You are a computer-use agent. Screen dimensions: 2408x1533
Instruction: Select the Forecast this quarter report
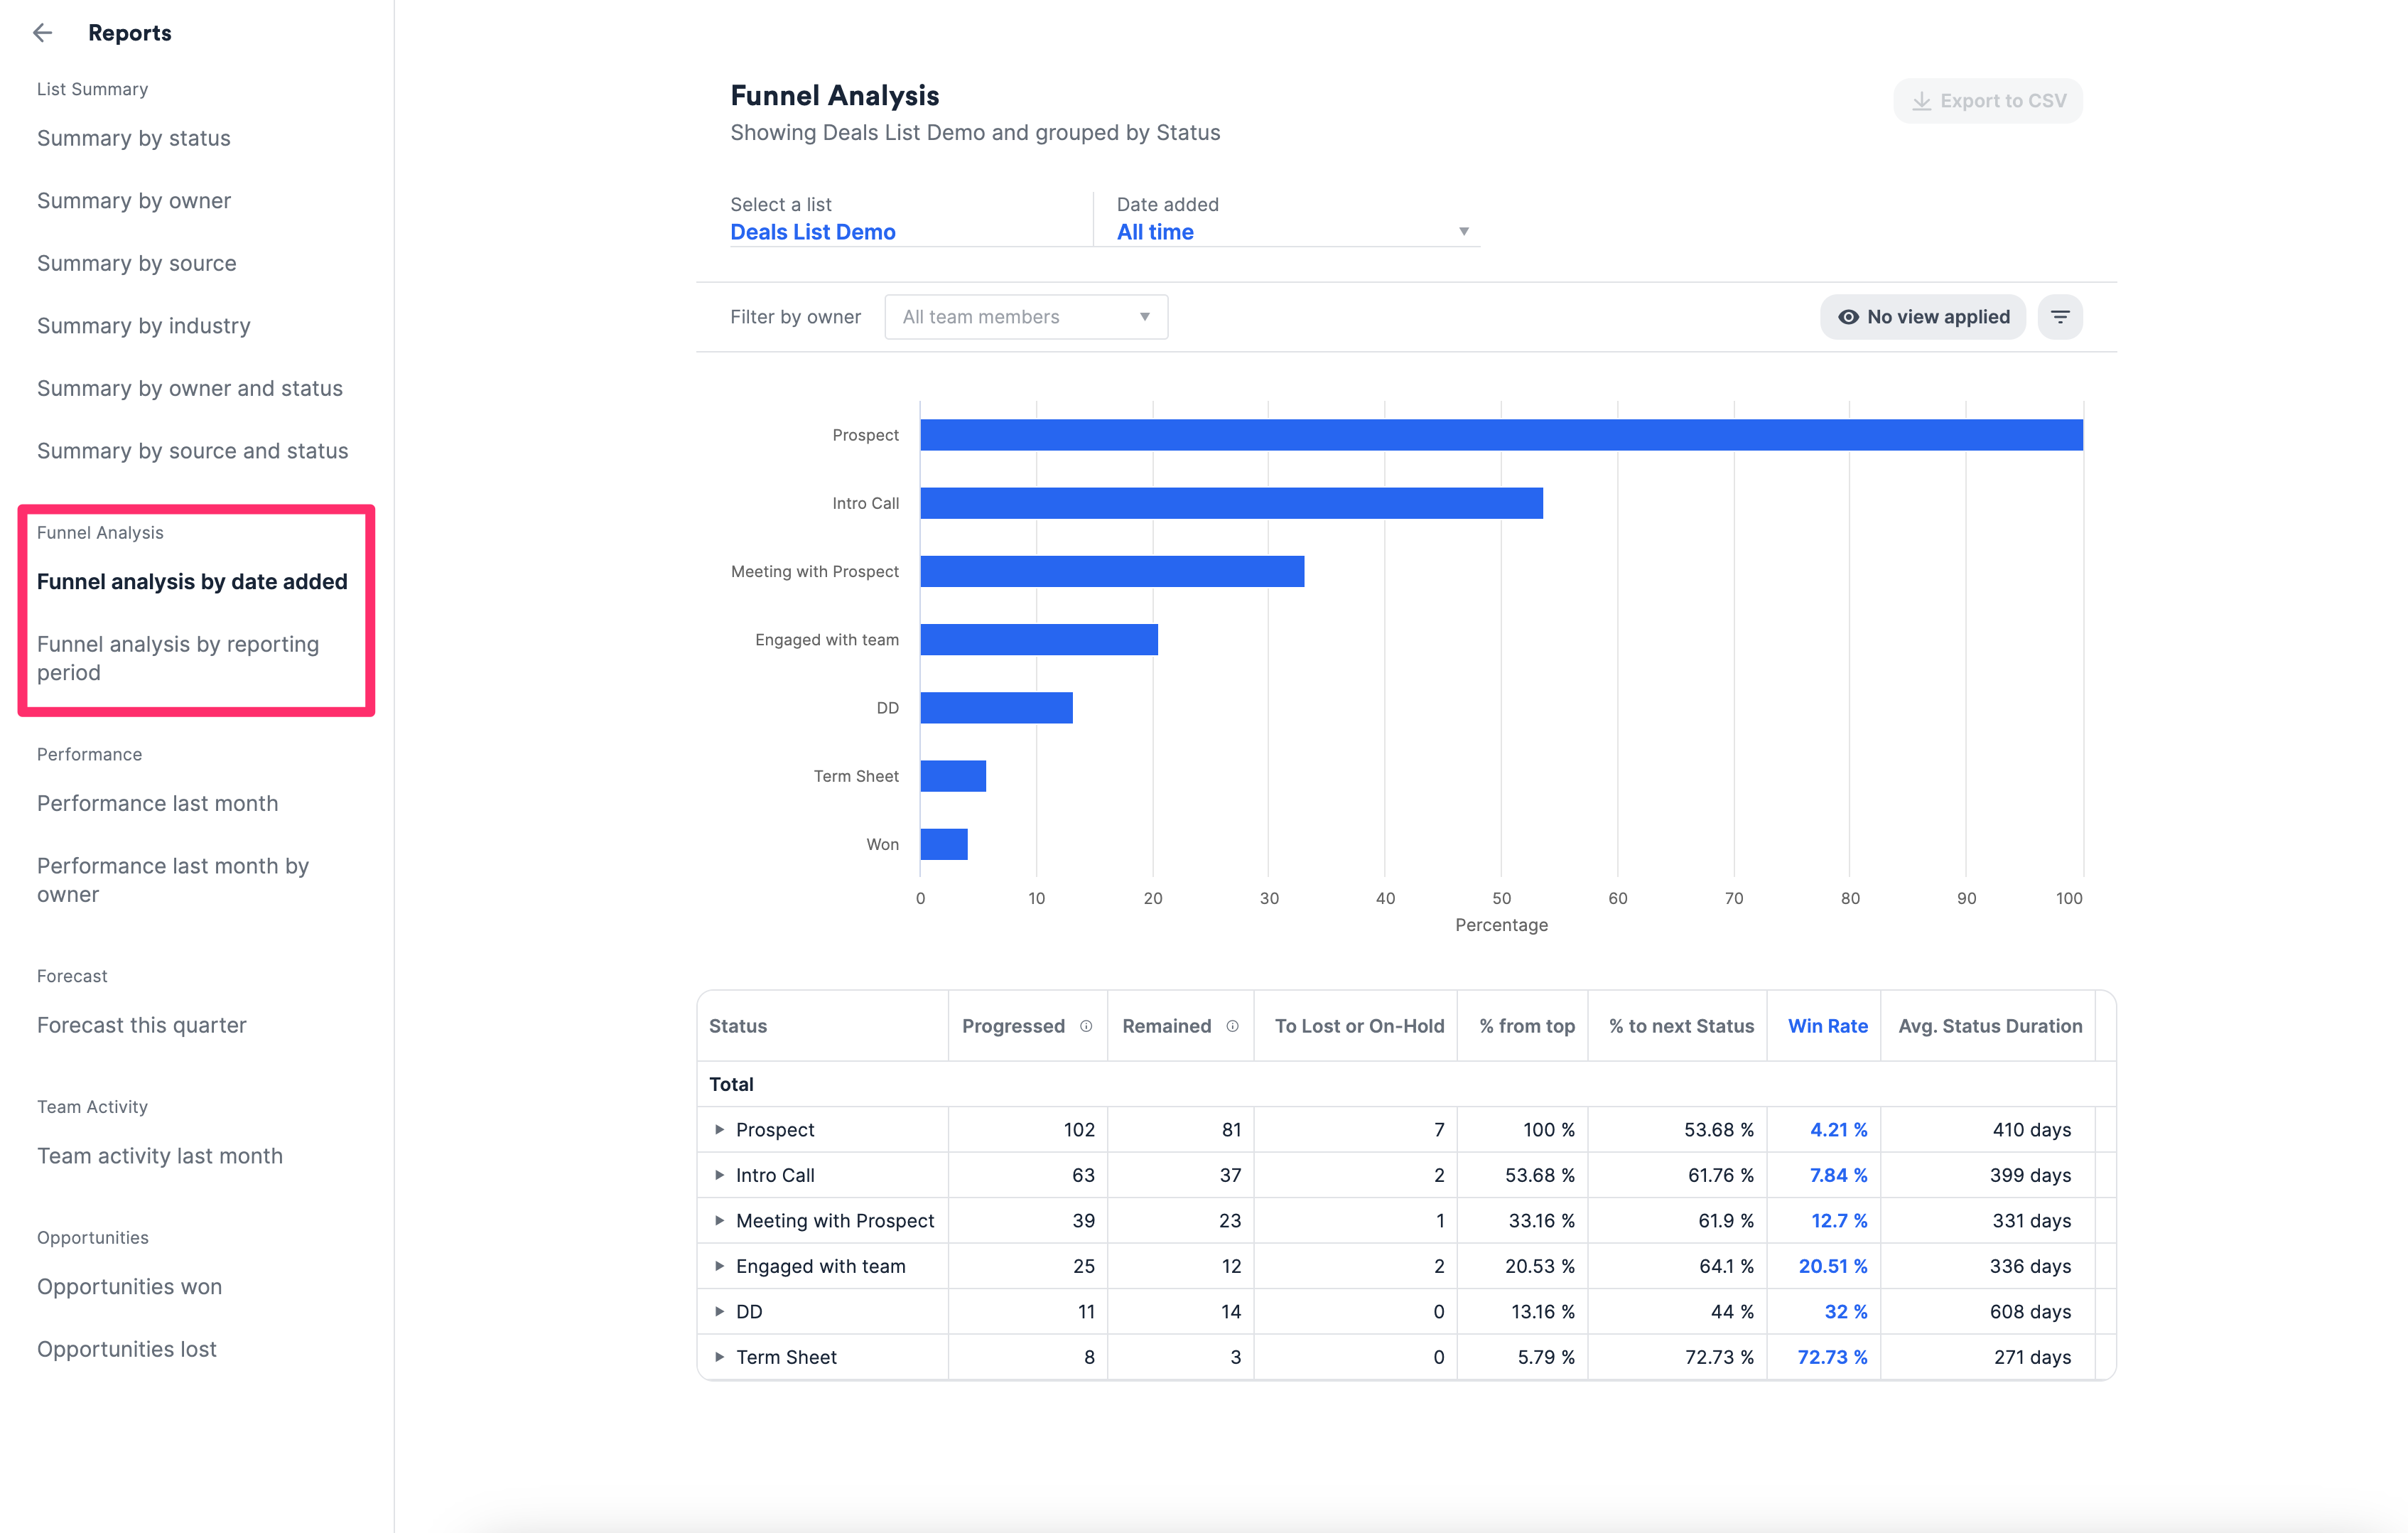pos(141,1024)
